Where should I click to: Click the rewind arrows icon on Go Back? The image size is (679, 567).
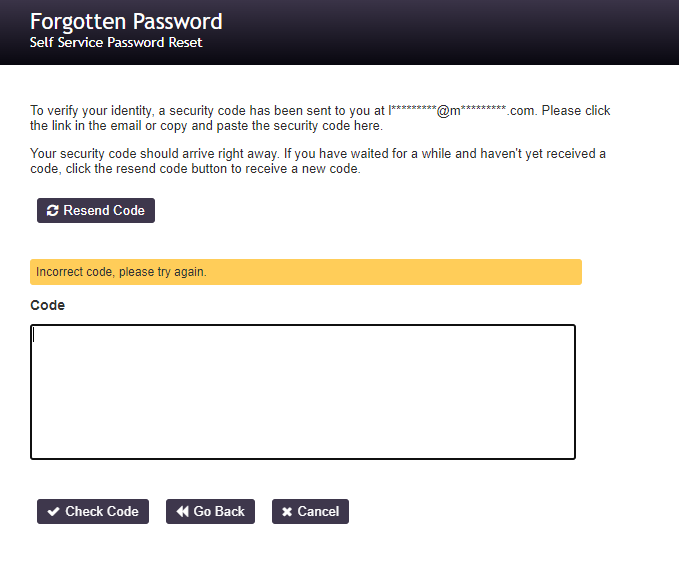(x=182, y=512)
